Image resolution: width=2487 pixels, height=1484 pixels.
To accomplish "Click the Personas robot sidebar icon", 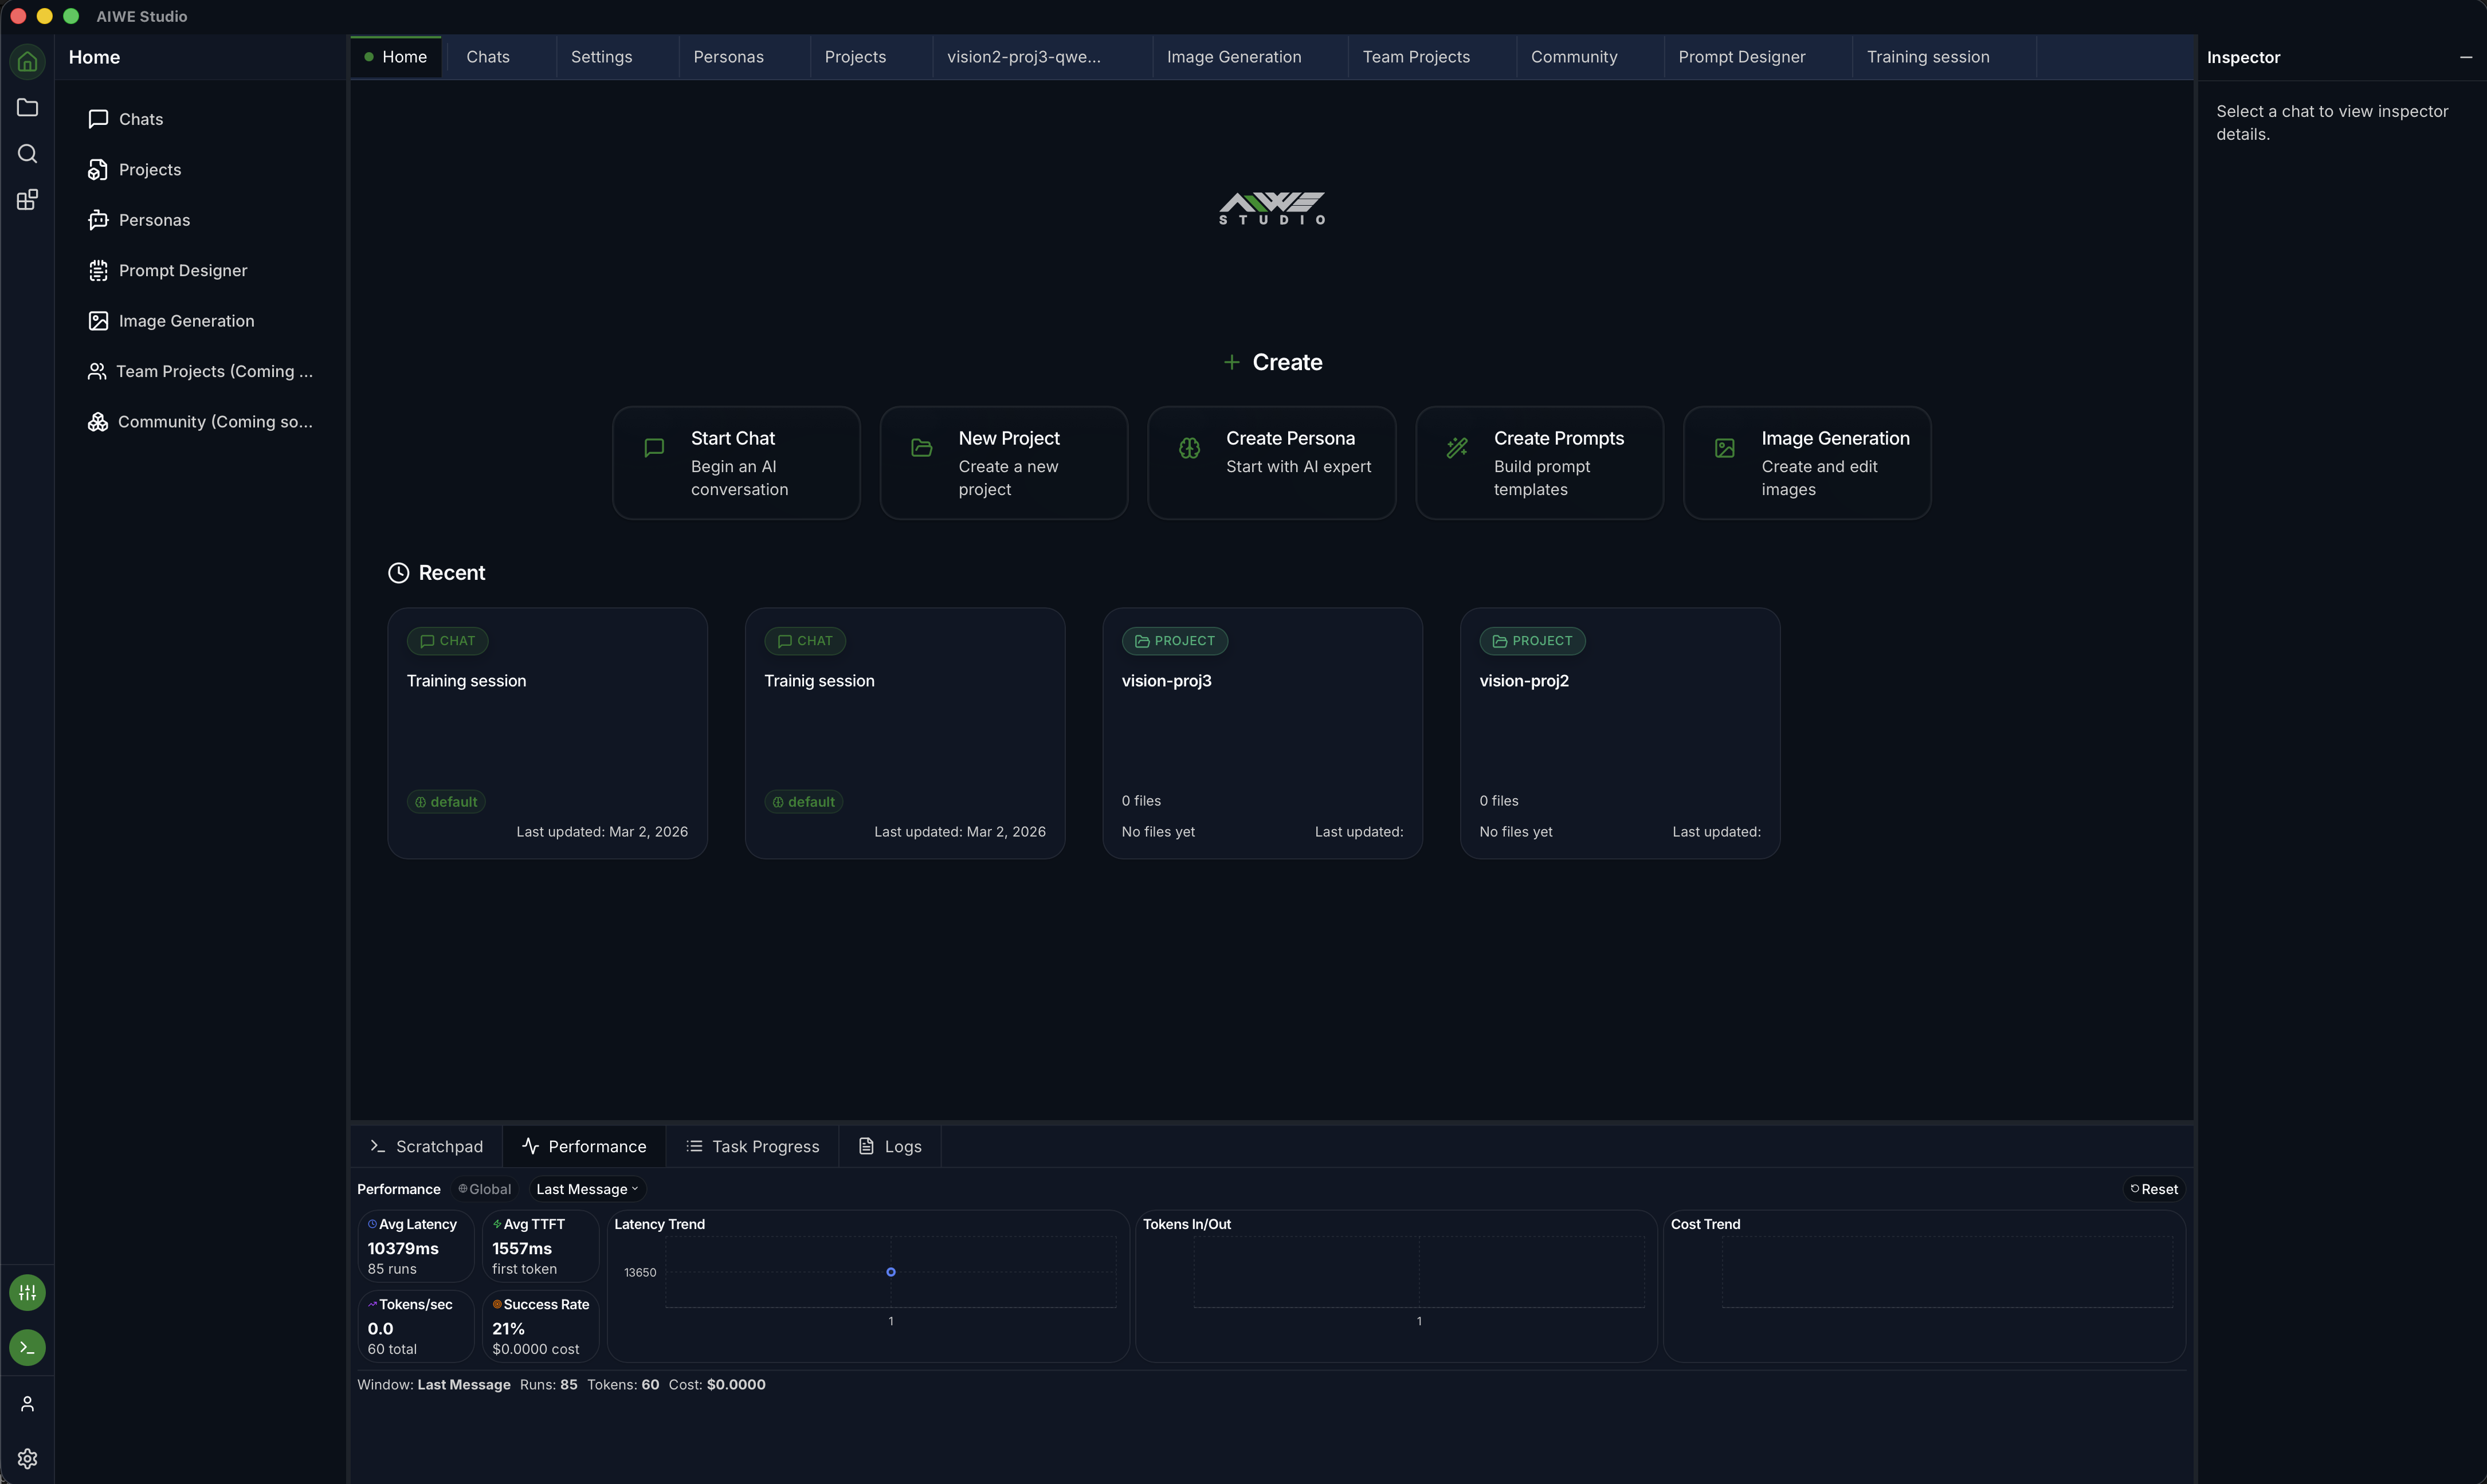I will [98, 220].
